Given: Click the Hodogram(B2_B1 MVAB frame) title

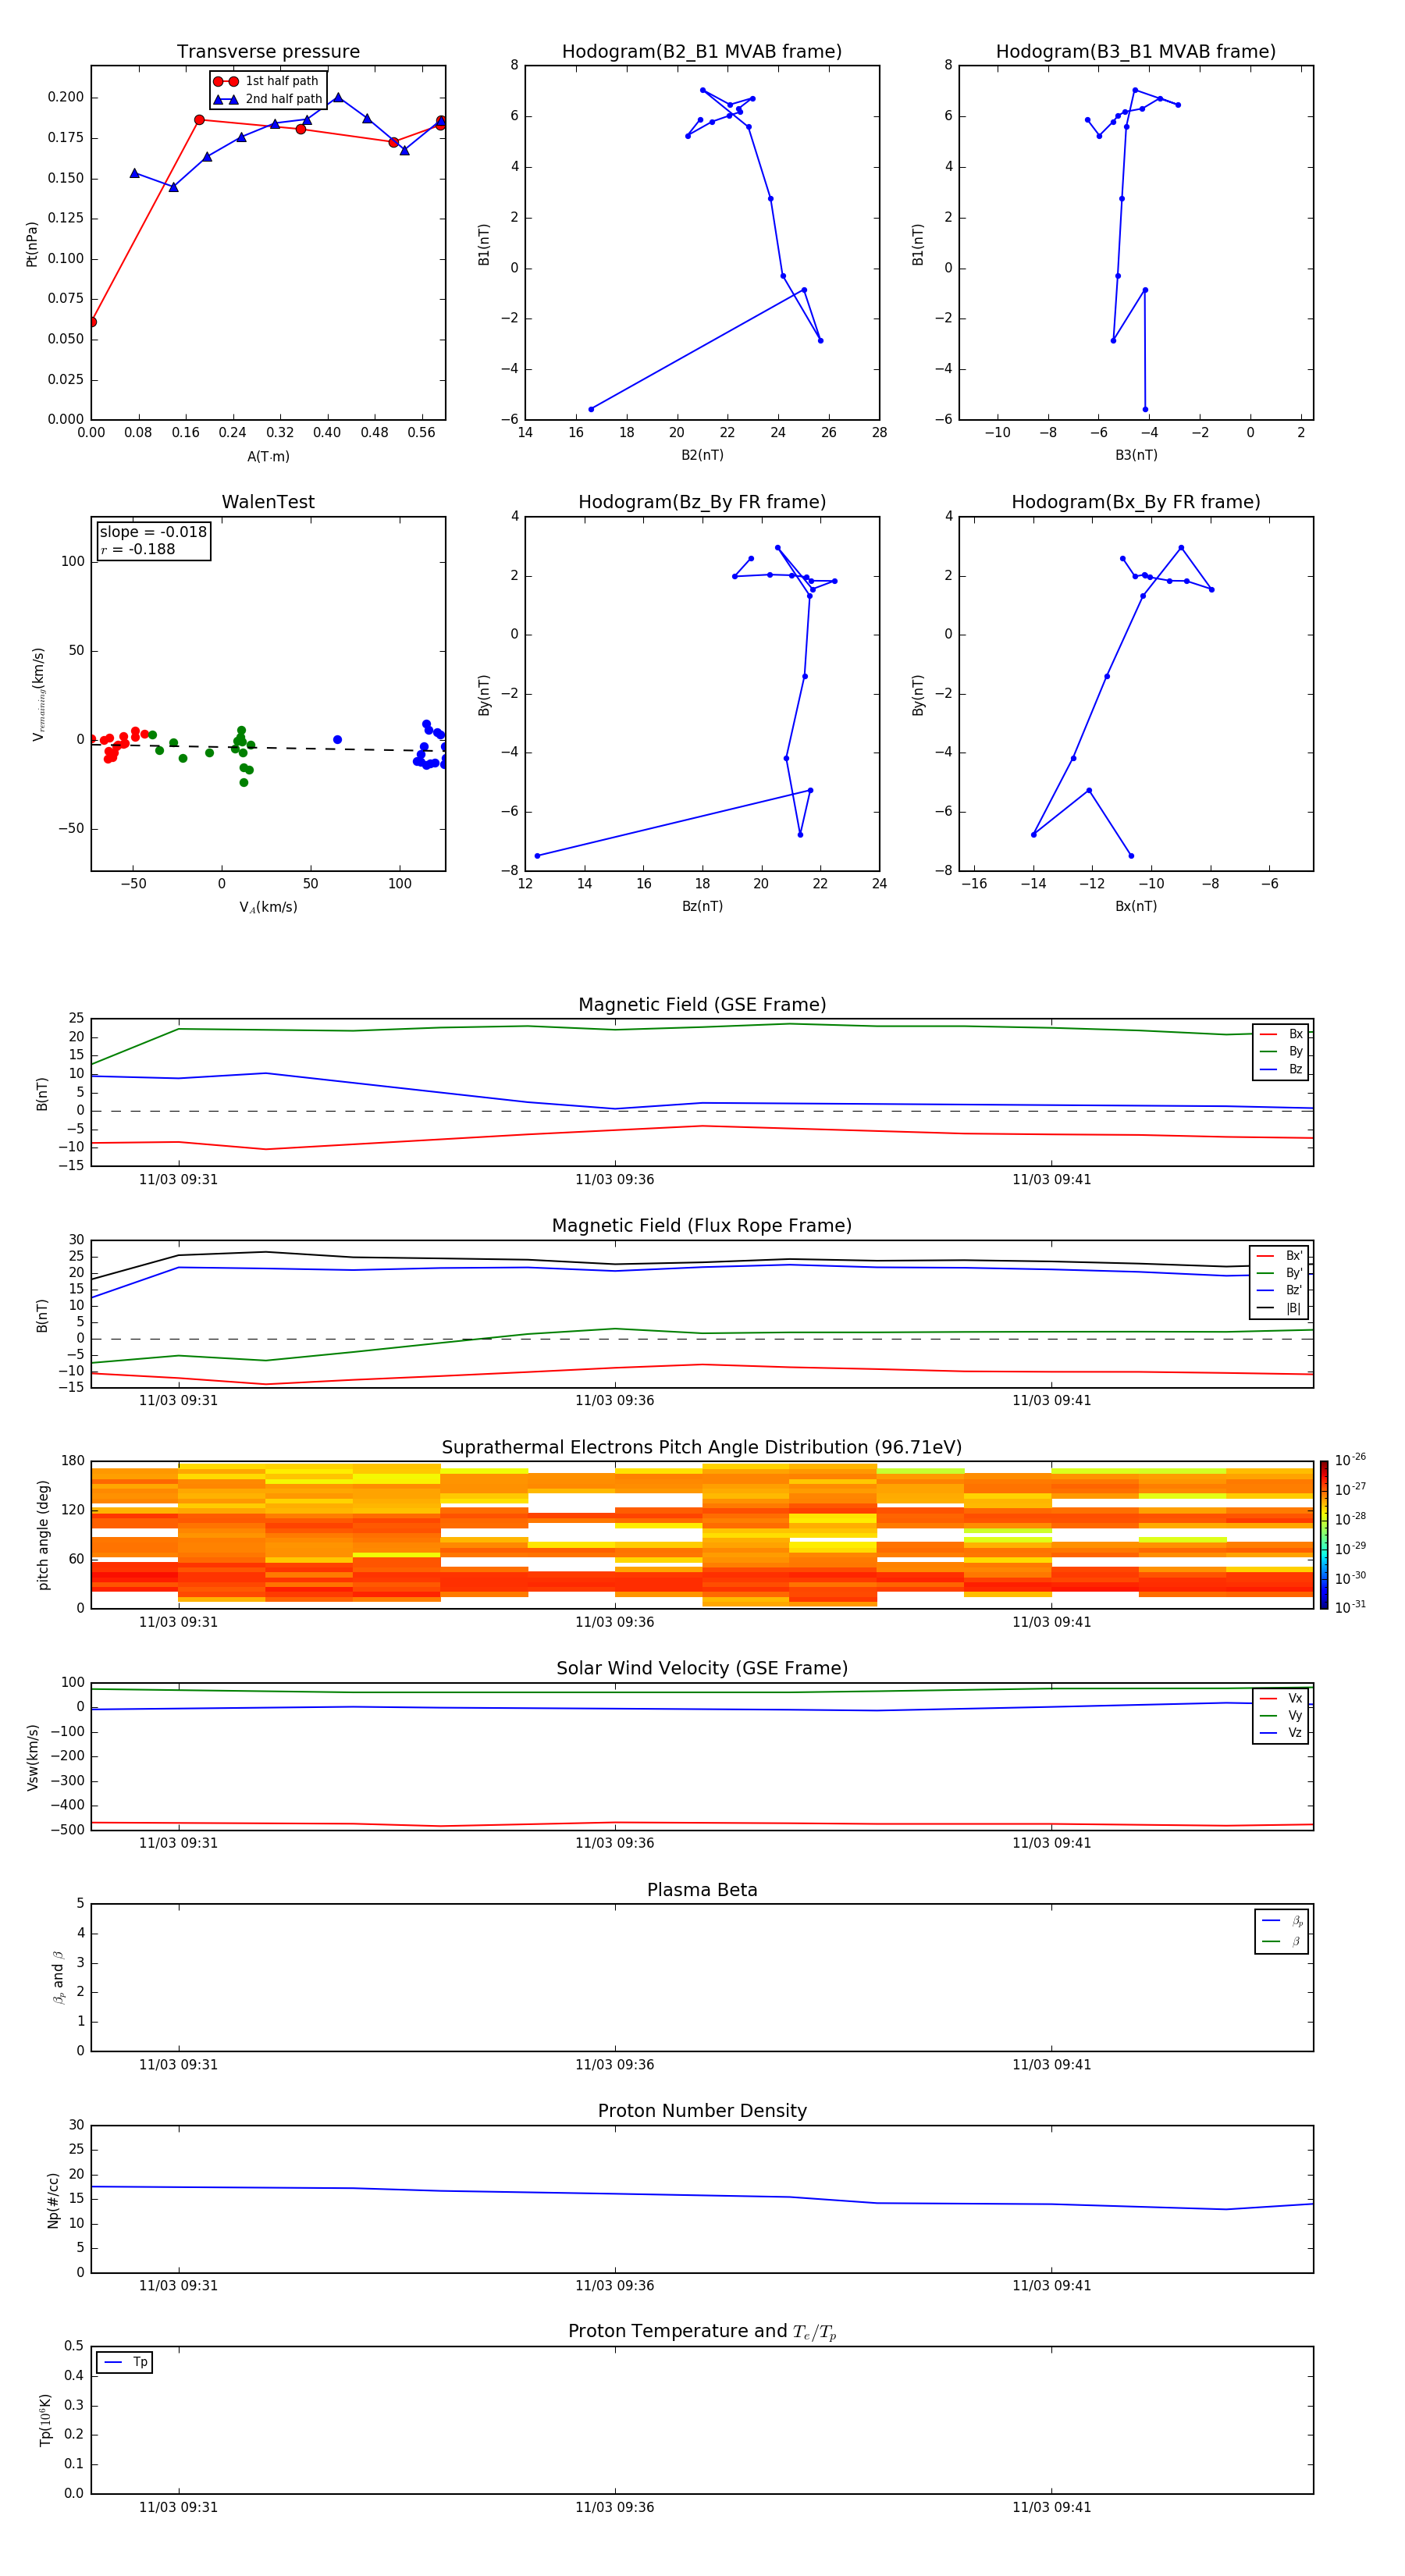Looking at the screenshot, I should click(702, 52).
